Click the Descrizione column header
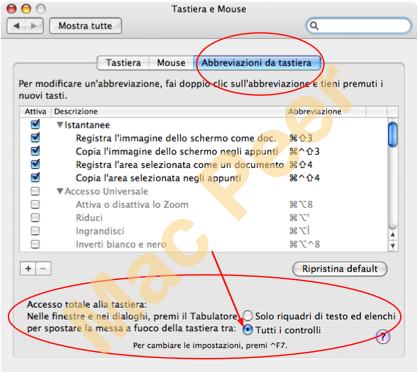This screenshot has height=372, width=417. 168,111
